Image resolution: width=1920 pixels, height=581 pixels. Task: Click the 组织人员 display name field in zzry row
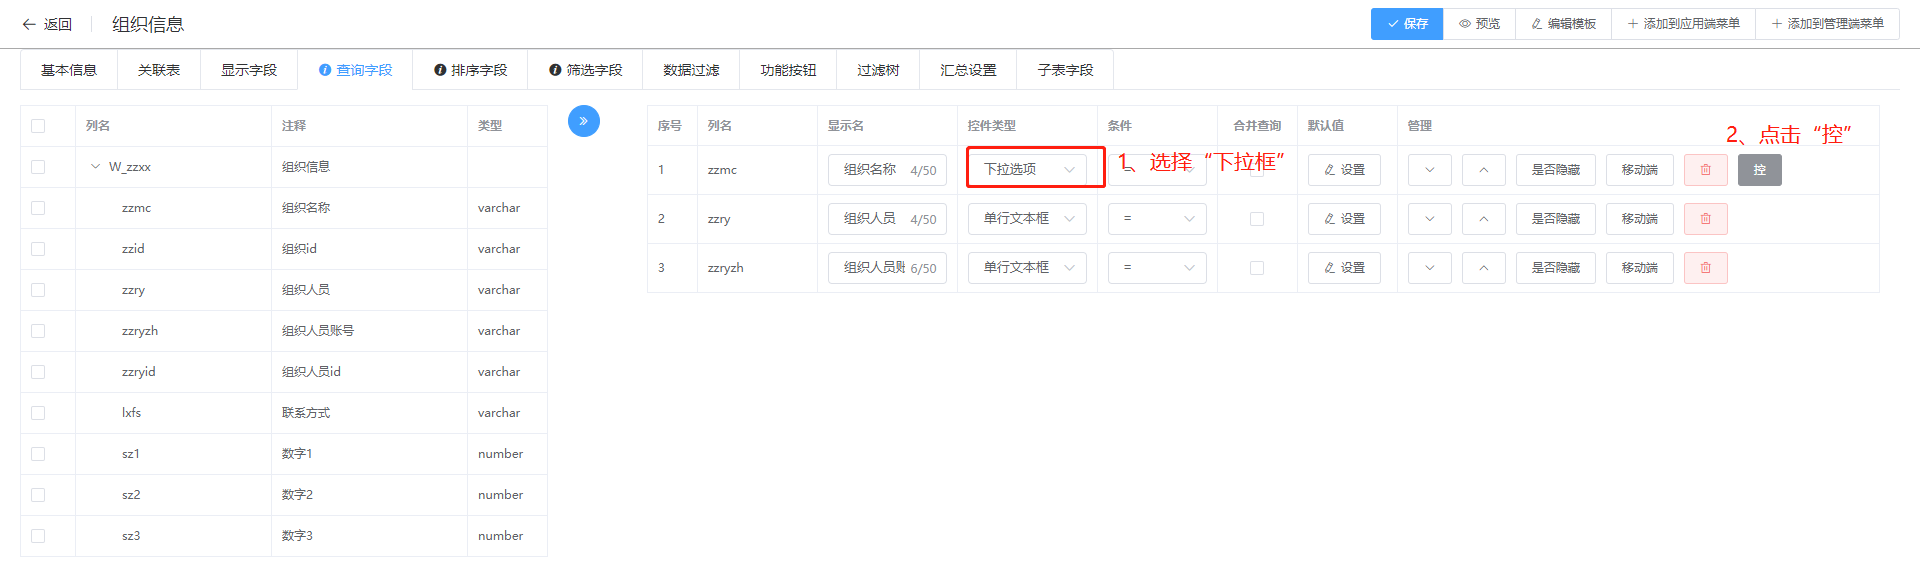887,219
